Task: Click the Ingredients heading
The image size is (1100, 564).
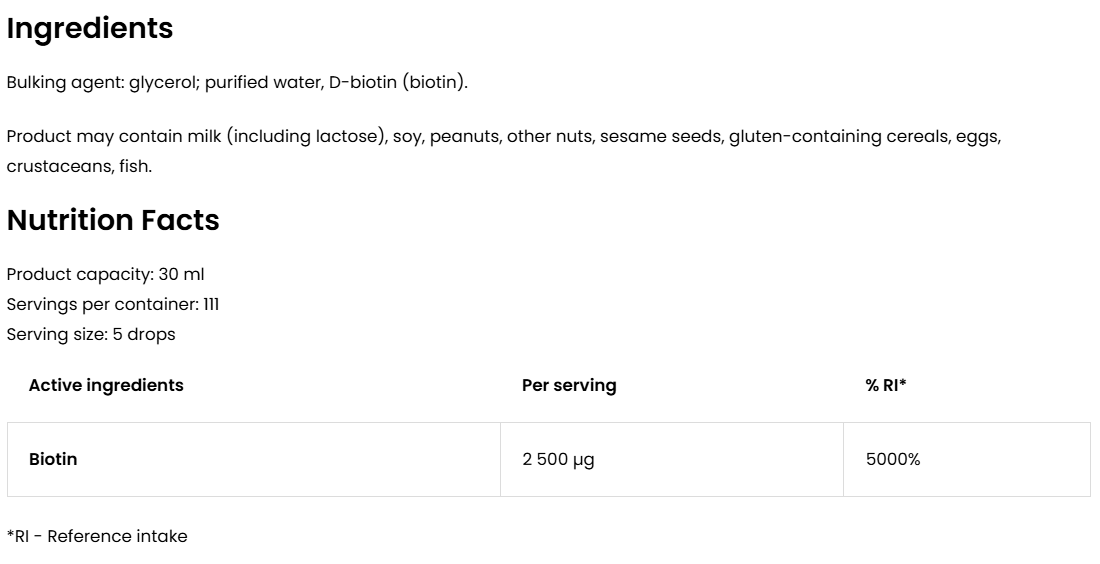Action: point(90,29)
